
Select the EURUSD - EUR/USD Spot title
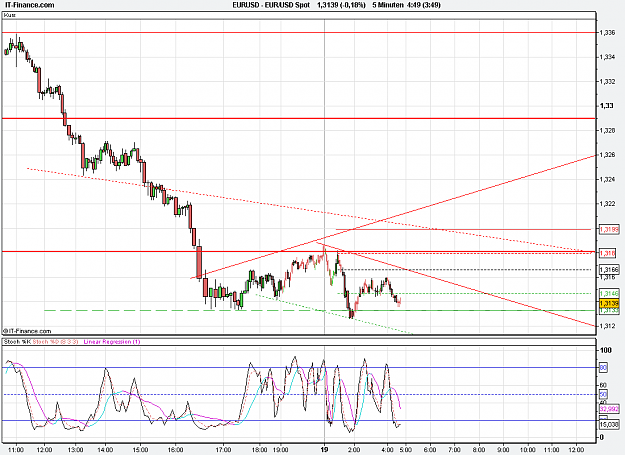click(x=271, y=5)
